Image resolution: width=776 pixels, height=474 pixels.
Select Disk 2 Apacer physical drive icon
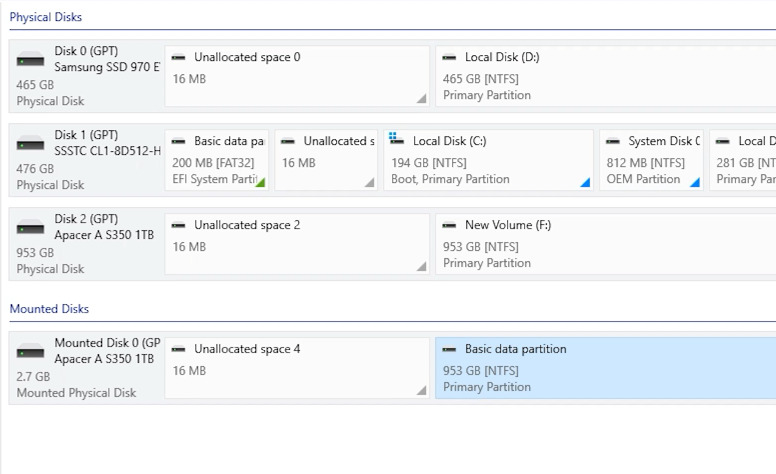click(x=30, y=229)
